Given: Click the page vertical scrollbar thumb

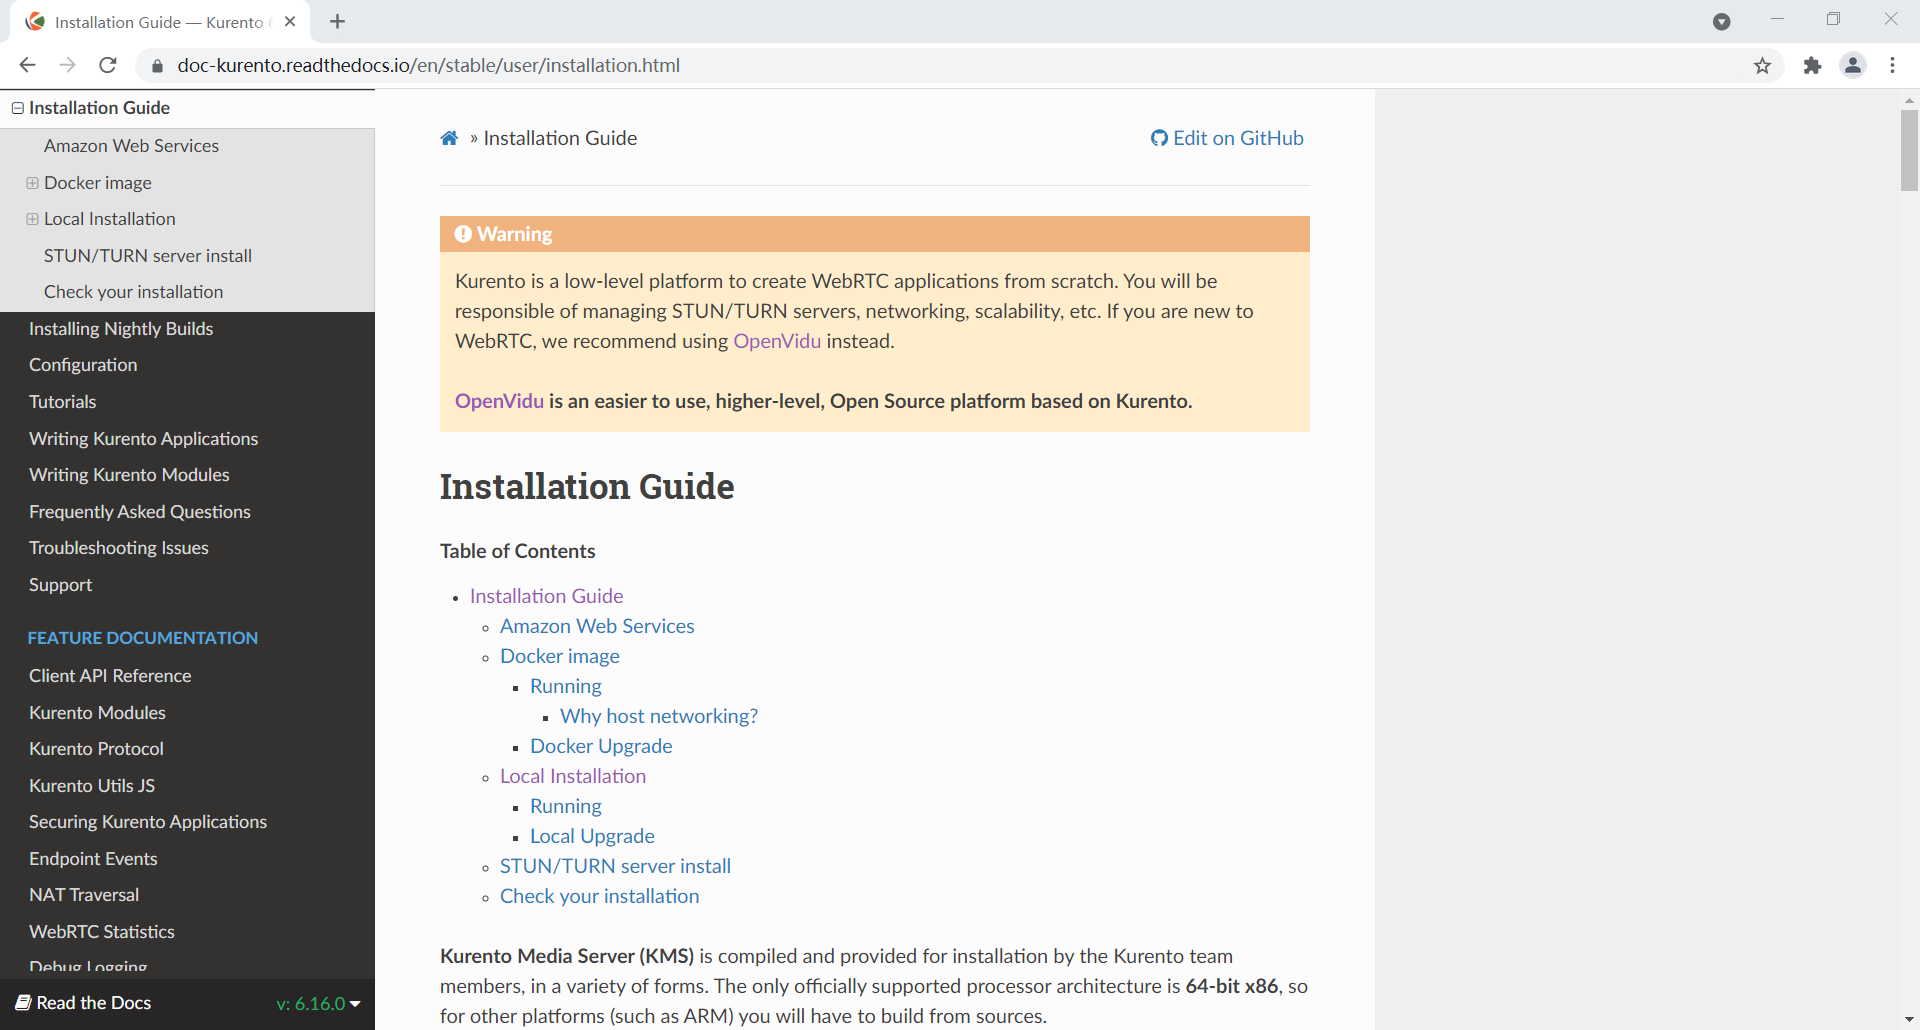Looking at the screenshot, I should 1909,150.
